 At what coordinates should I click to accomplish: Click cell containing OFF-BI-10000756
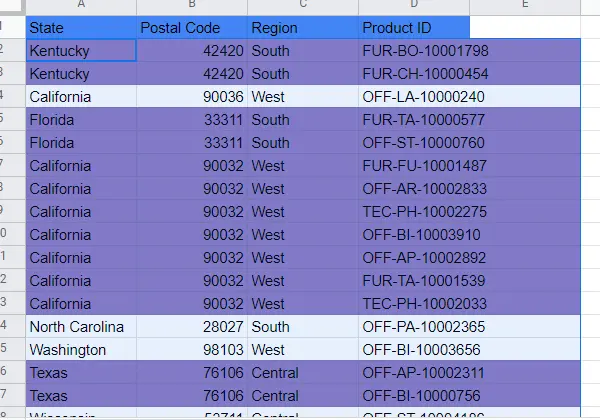coord(414,396)
